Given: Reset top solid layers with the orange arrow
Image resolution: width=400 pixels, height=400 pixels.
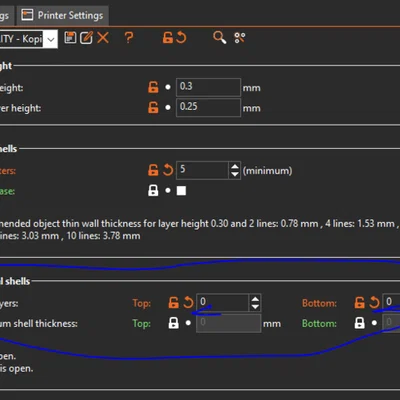Looking at the screenshot, I should [x=188, y=302].
